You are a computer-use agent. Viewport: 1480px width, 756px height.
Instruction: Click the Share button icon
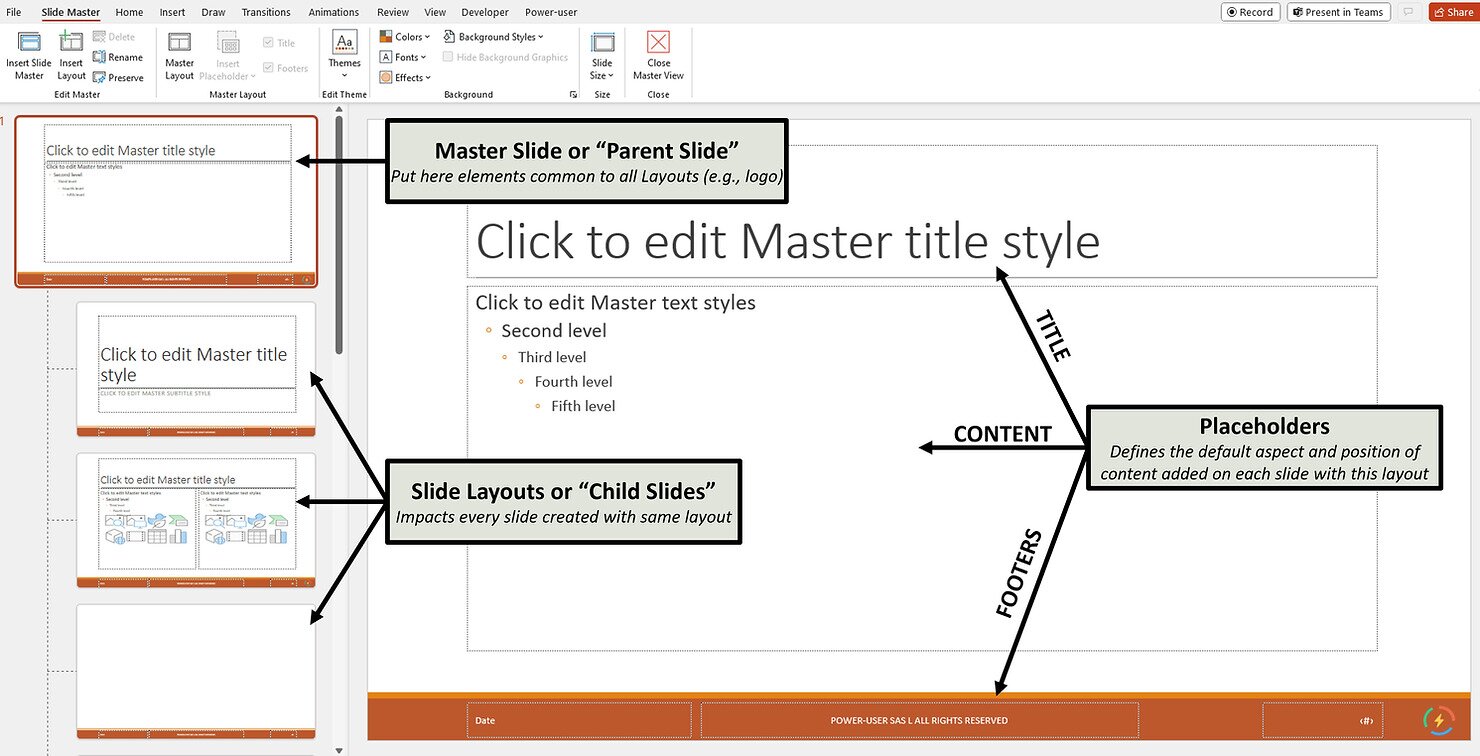click(1440, 12)
